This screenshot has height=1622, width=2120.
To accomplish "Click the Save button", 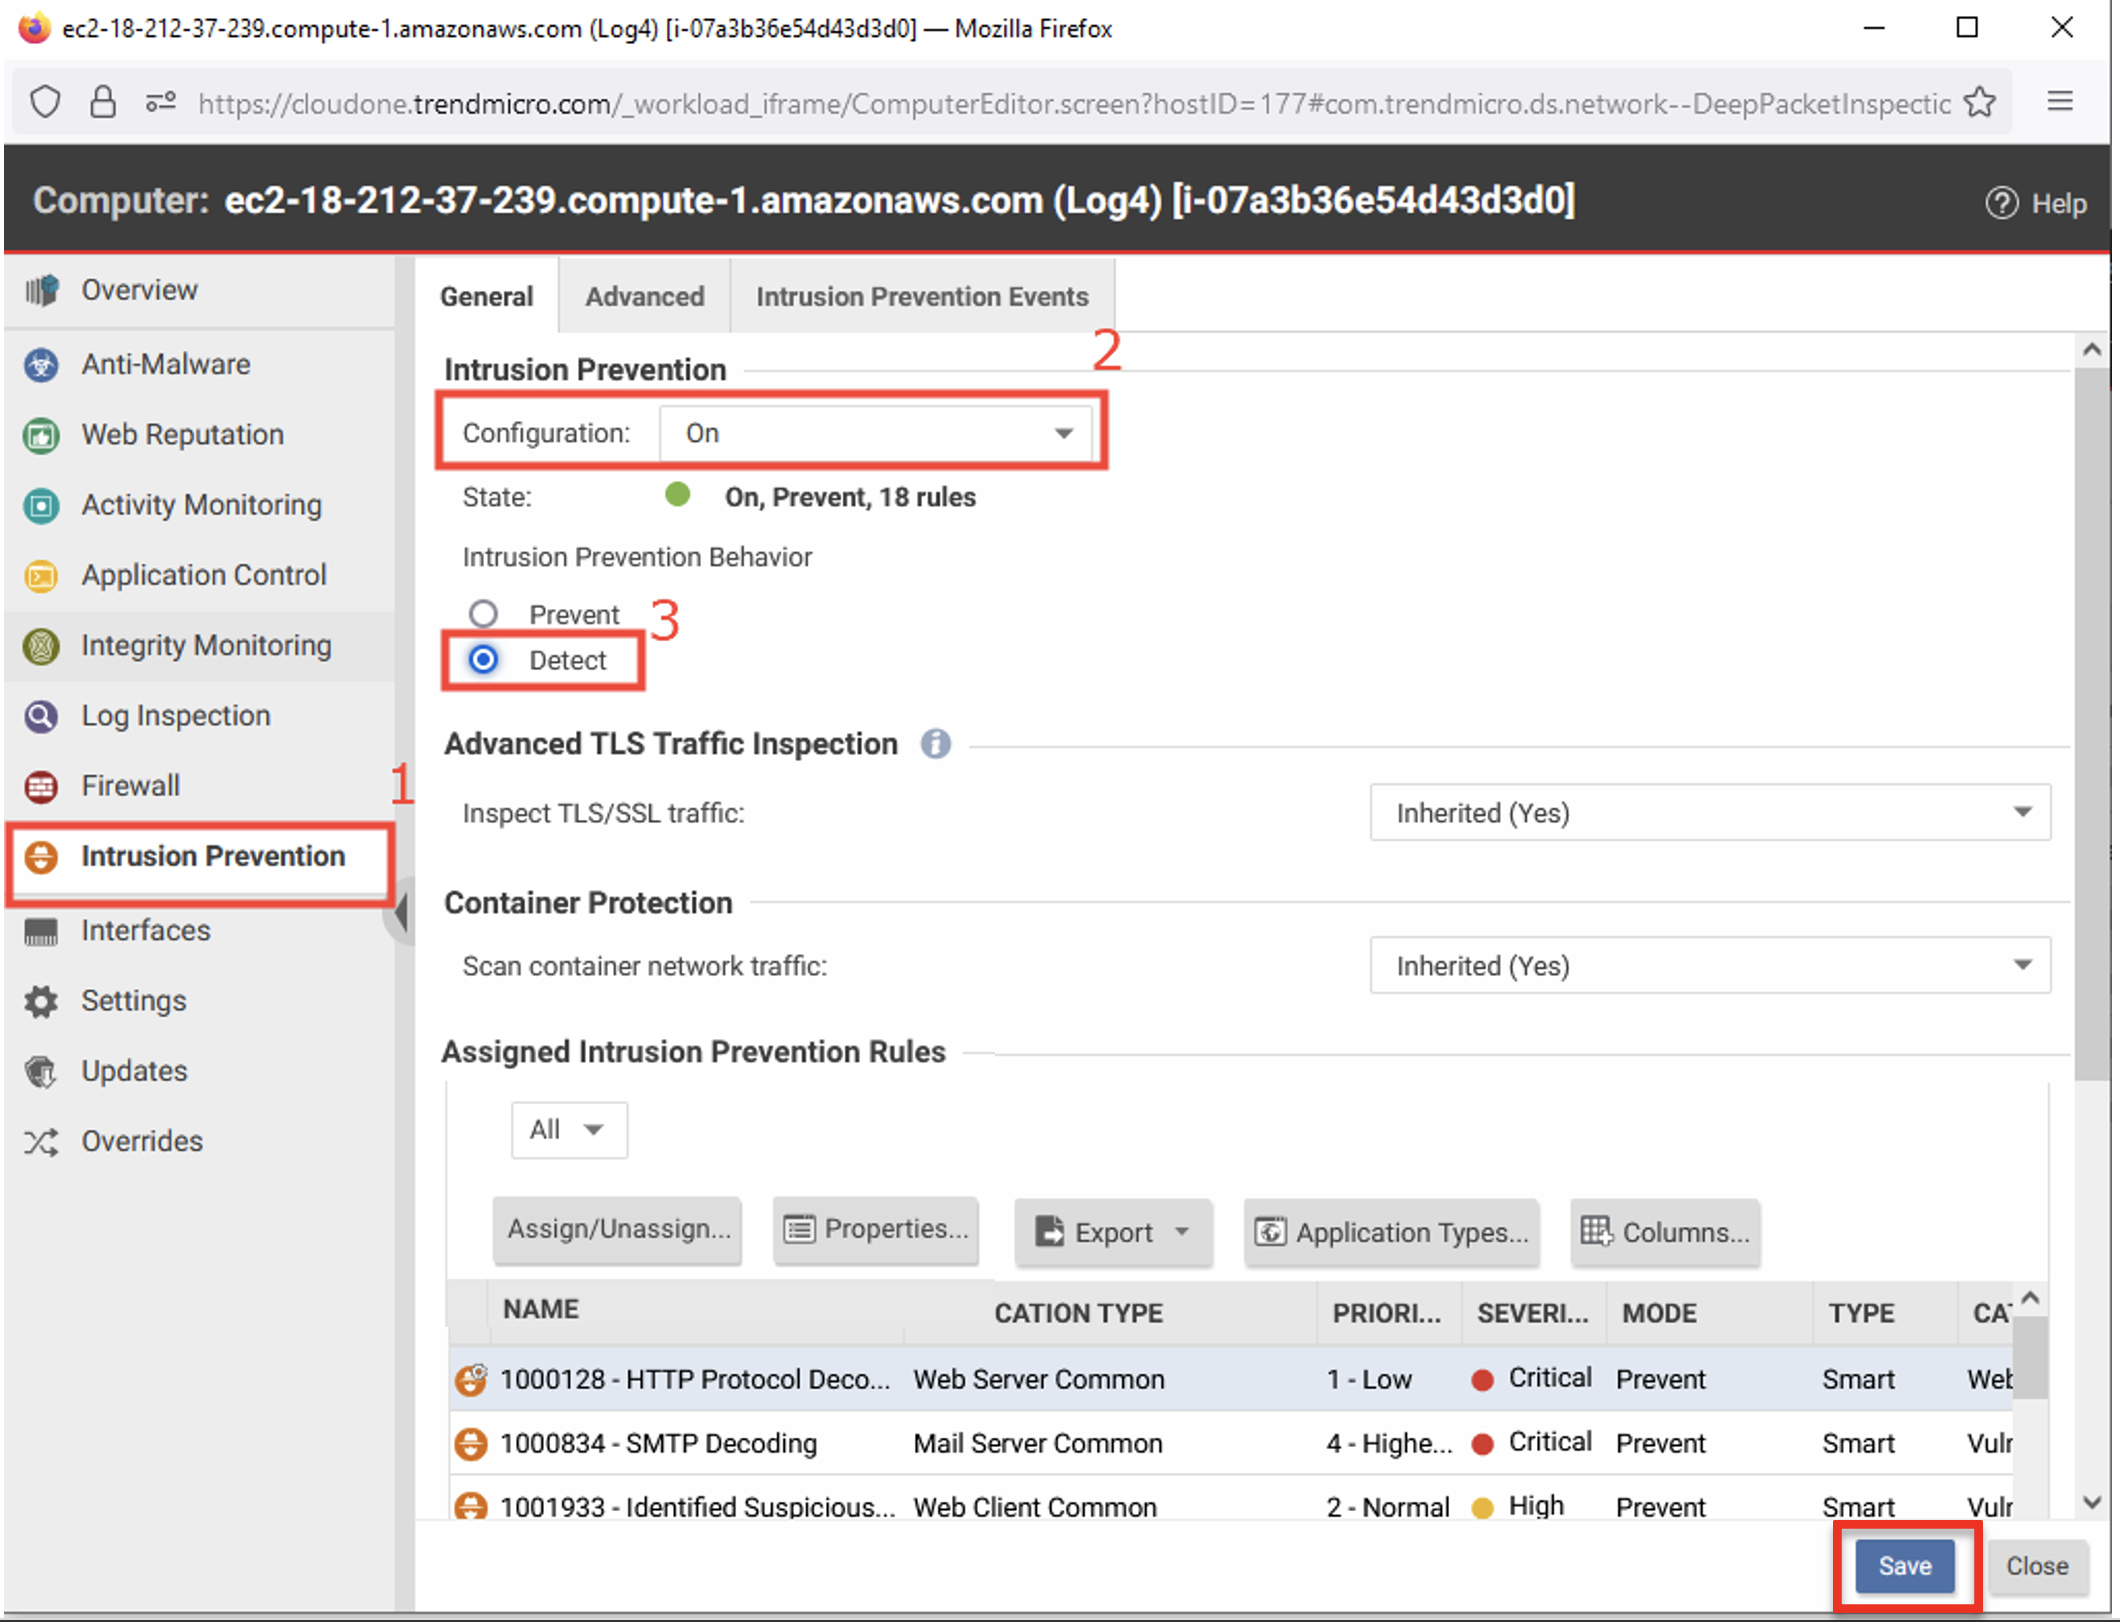I will click(x=1904, y=1565).
